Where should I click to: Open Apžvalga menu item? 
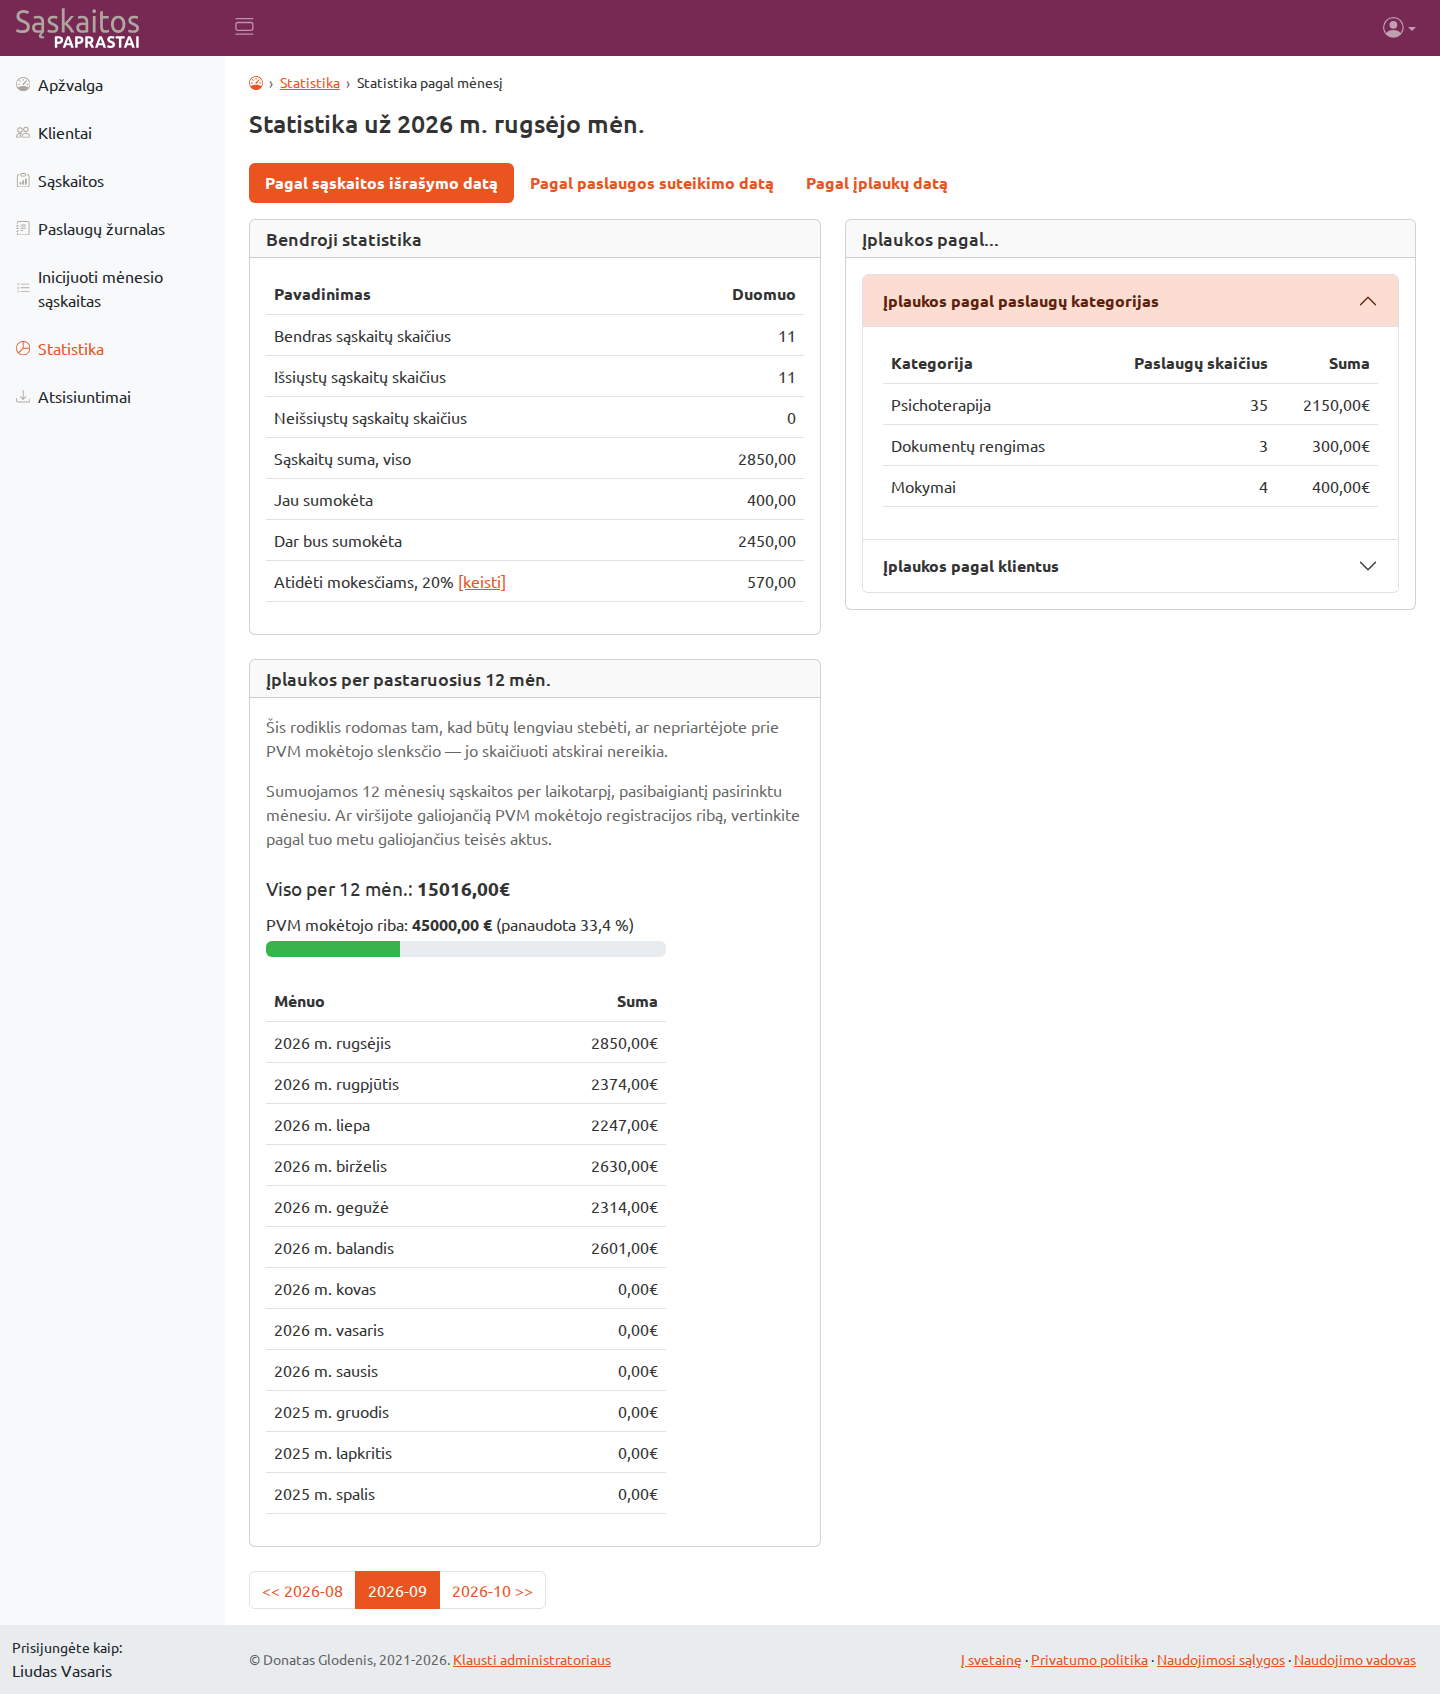click(112, 85)
